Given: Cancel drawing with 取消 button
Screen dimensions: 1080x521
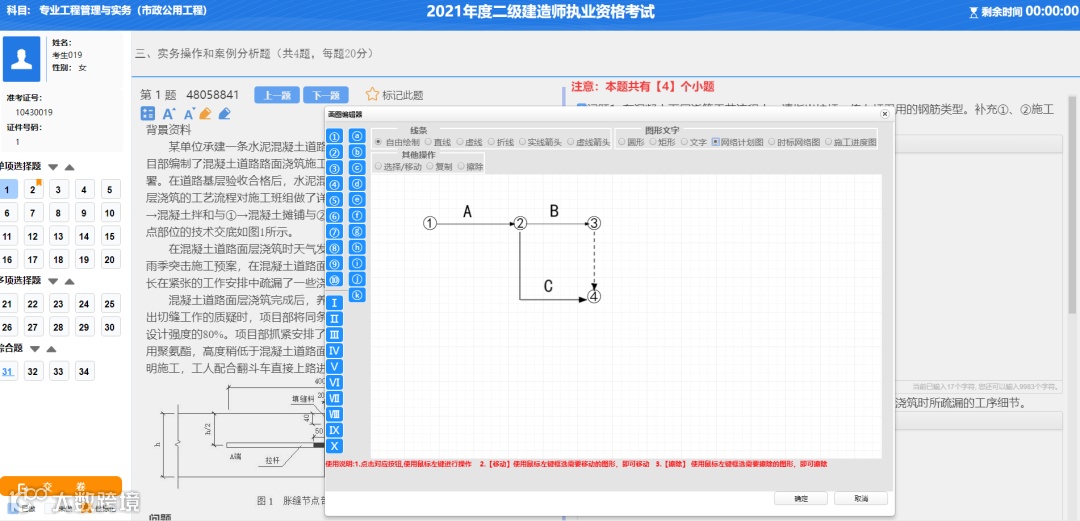Looking at the screenshot, I should [861, 498].
